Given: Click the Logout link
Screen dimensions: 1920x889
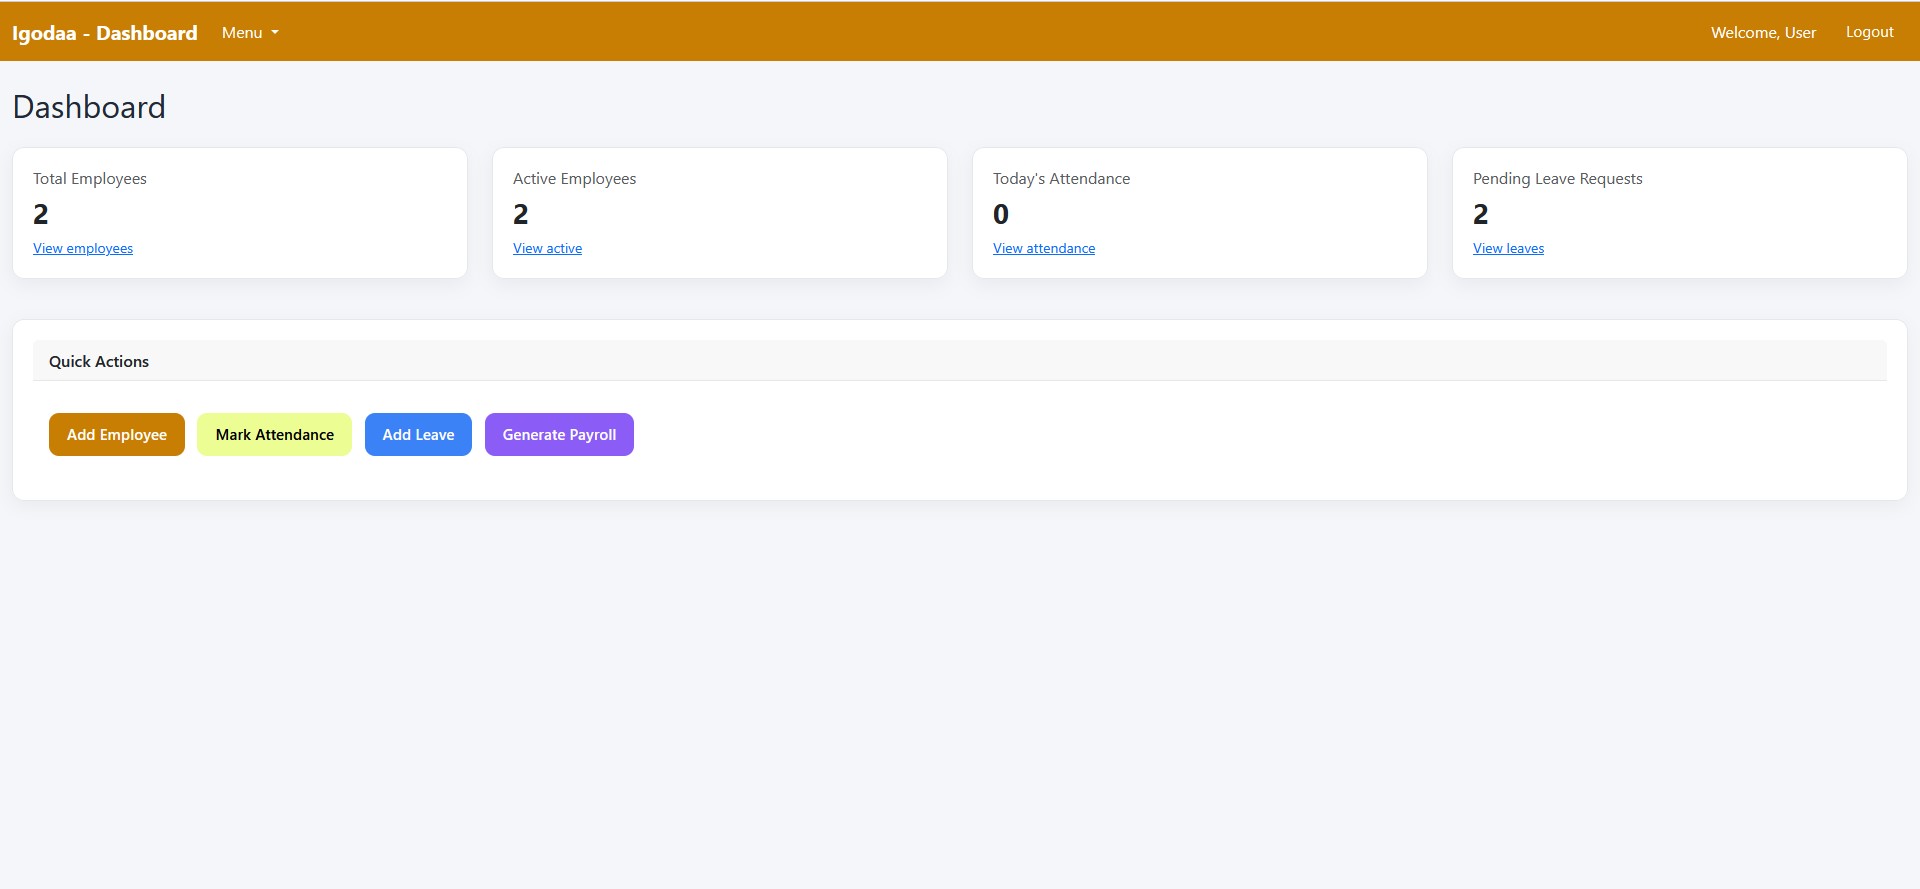Looking at the screenshot, I should click(1869, 32).
